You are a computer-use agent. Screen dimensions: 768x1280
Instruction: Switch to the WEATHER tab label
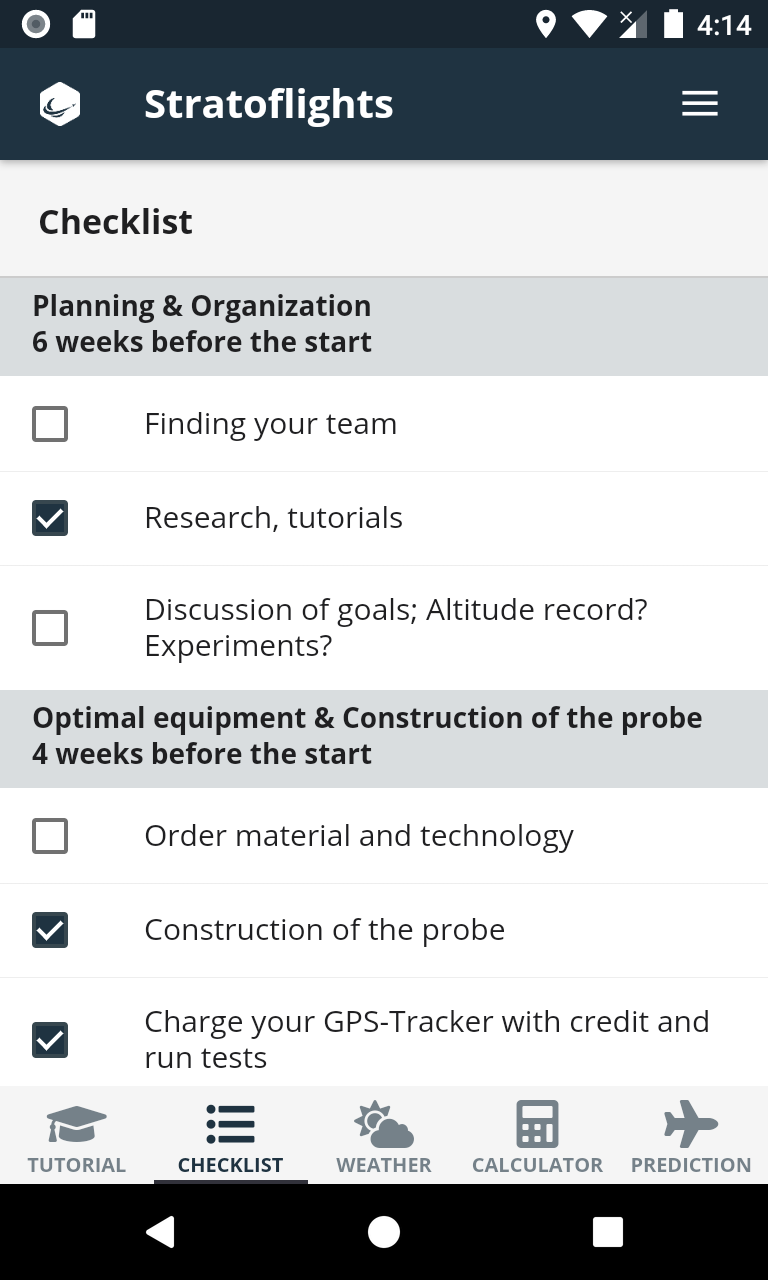tap(384, 1165)
